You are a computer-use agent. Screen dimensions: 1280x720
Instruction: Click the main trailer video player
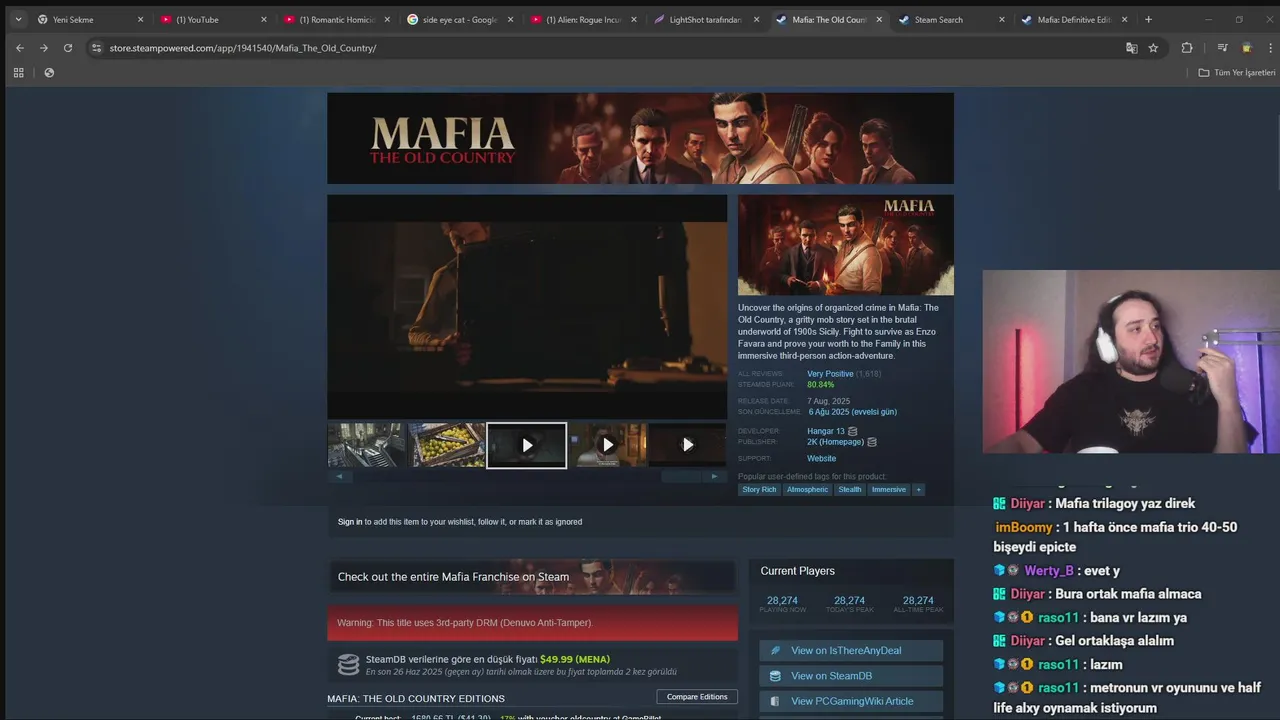click(527, 307)
